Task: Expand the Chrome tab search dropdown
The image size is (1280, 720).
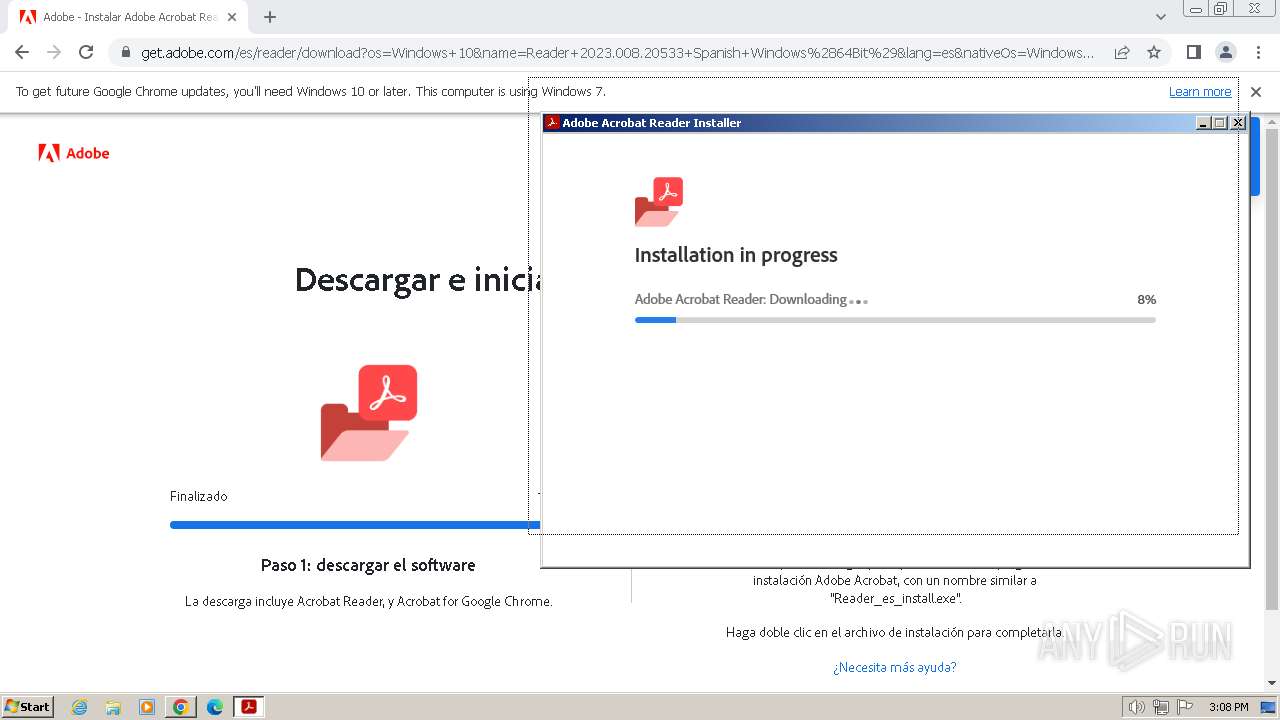Action: coord(1160,17)
